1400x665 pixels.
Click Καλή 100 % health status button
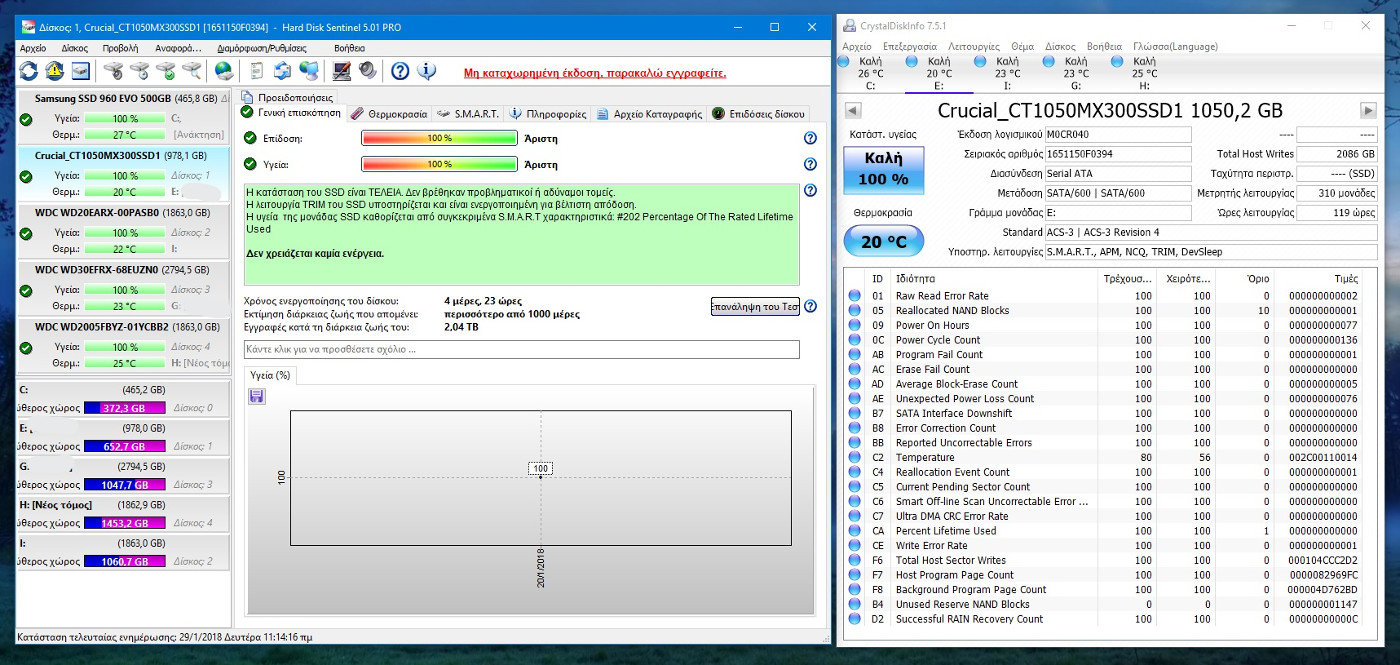(883, 169)
